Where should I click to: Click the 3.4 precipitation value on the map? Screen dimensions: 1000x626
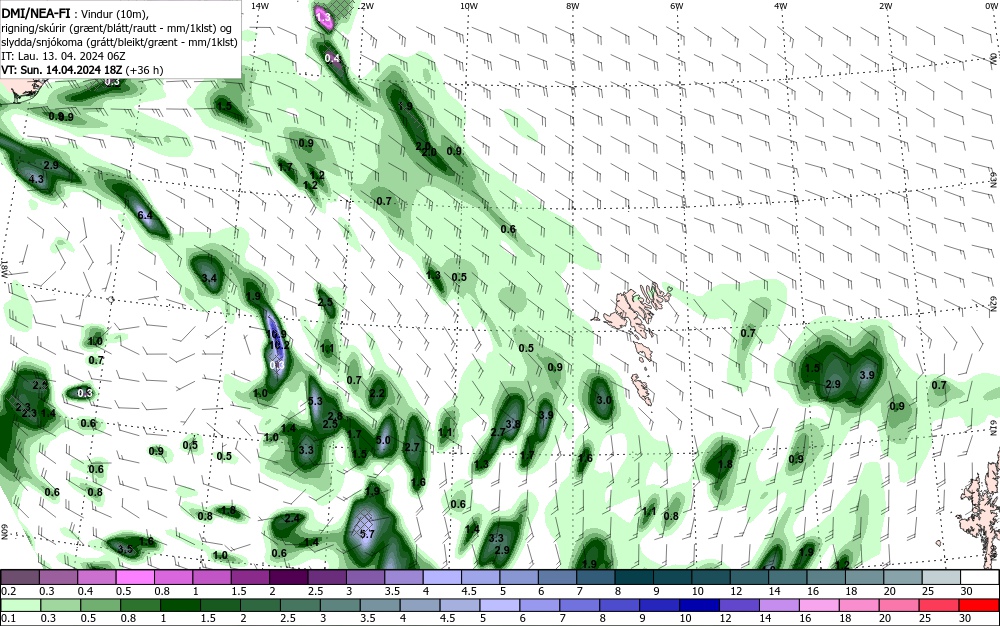tap(209, 278)
